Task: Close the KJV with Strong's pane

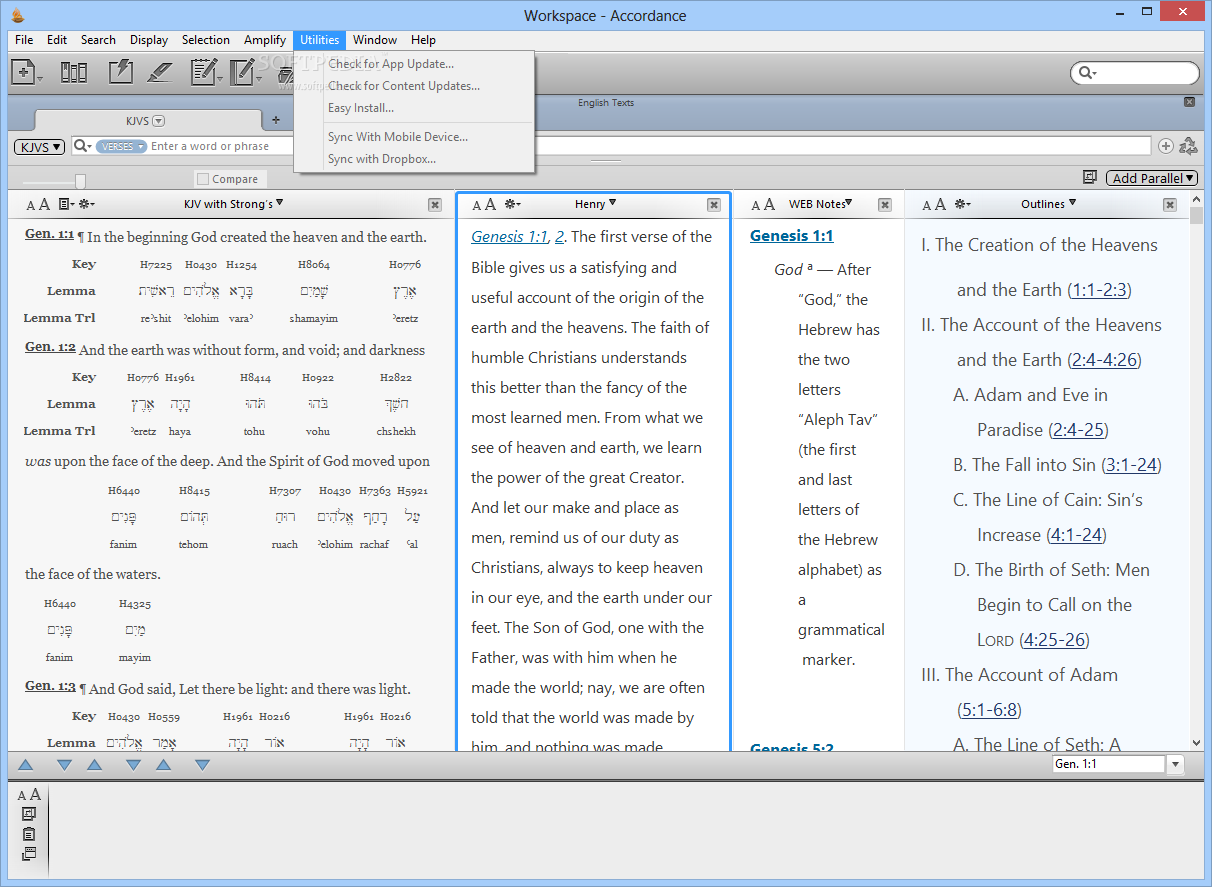Action: [435, 204]
